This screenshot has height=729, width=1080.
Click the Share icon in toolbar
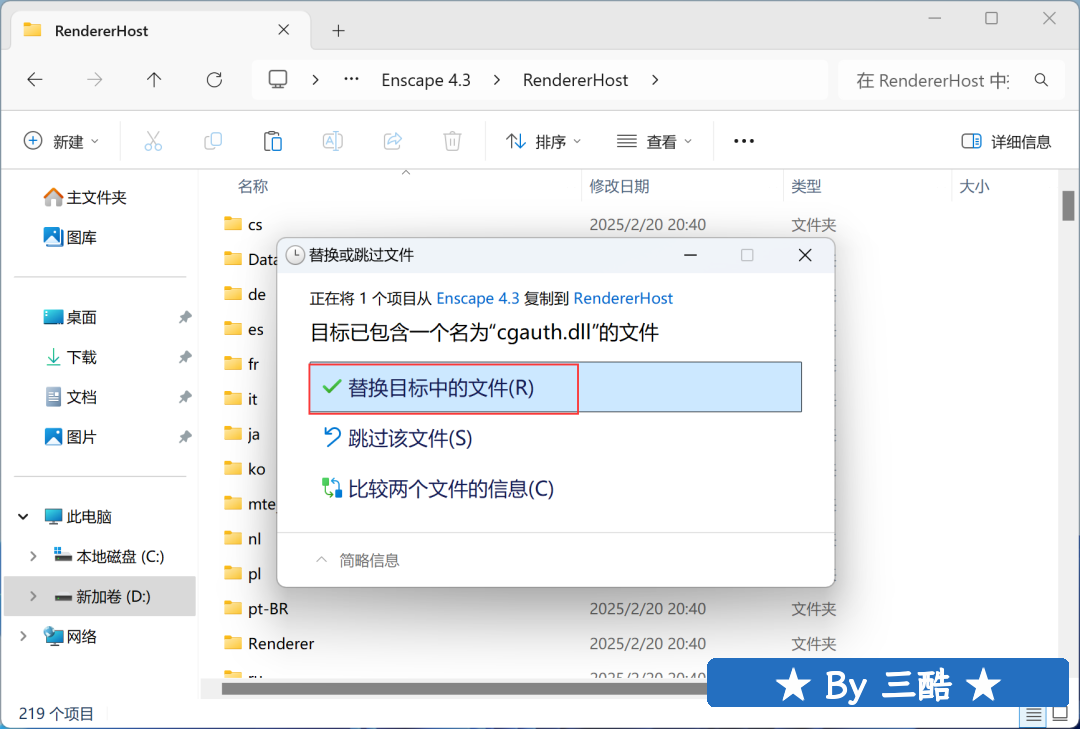pos(393,141)
